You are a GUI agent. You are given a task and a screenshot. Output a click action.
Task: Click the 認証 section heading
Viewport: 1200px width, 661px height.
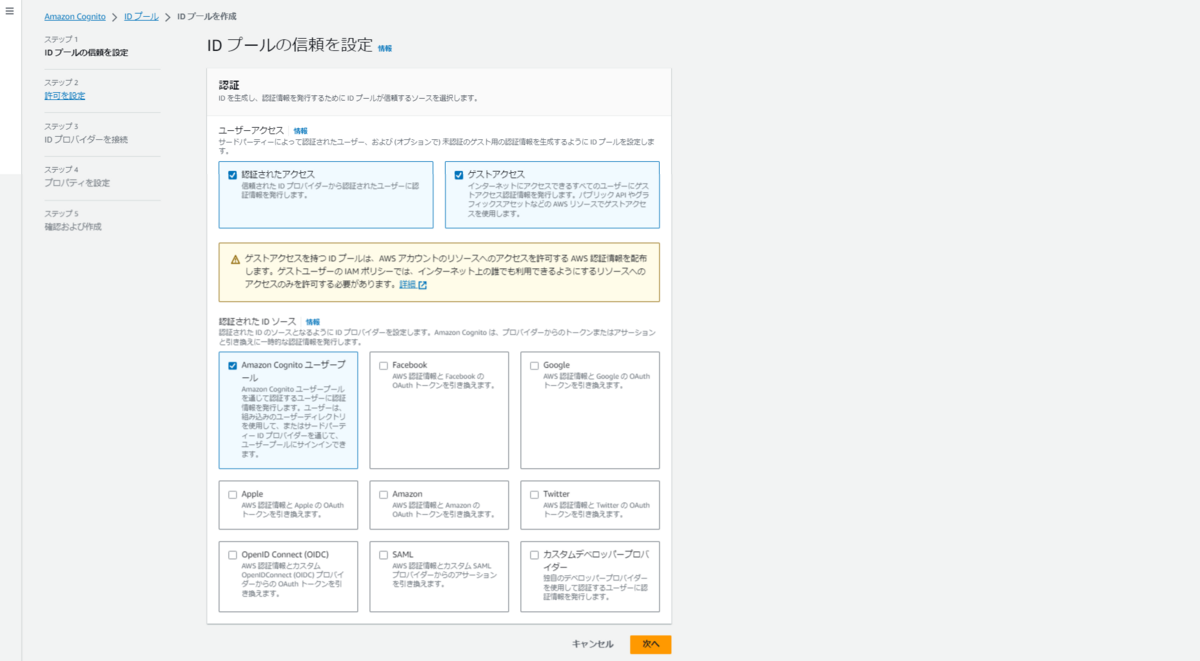(229, 85)
